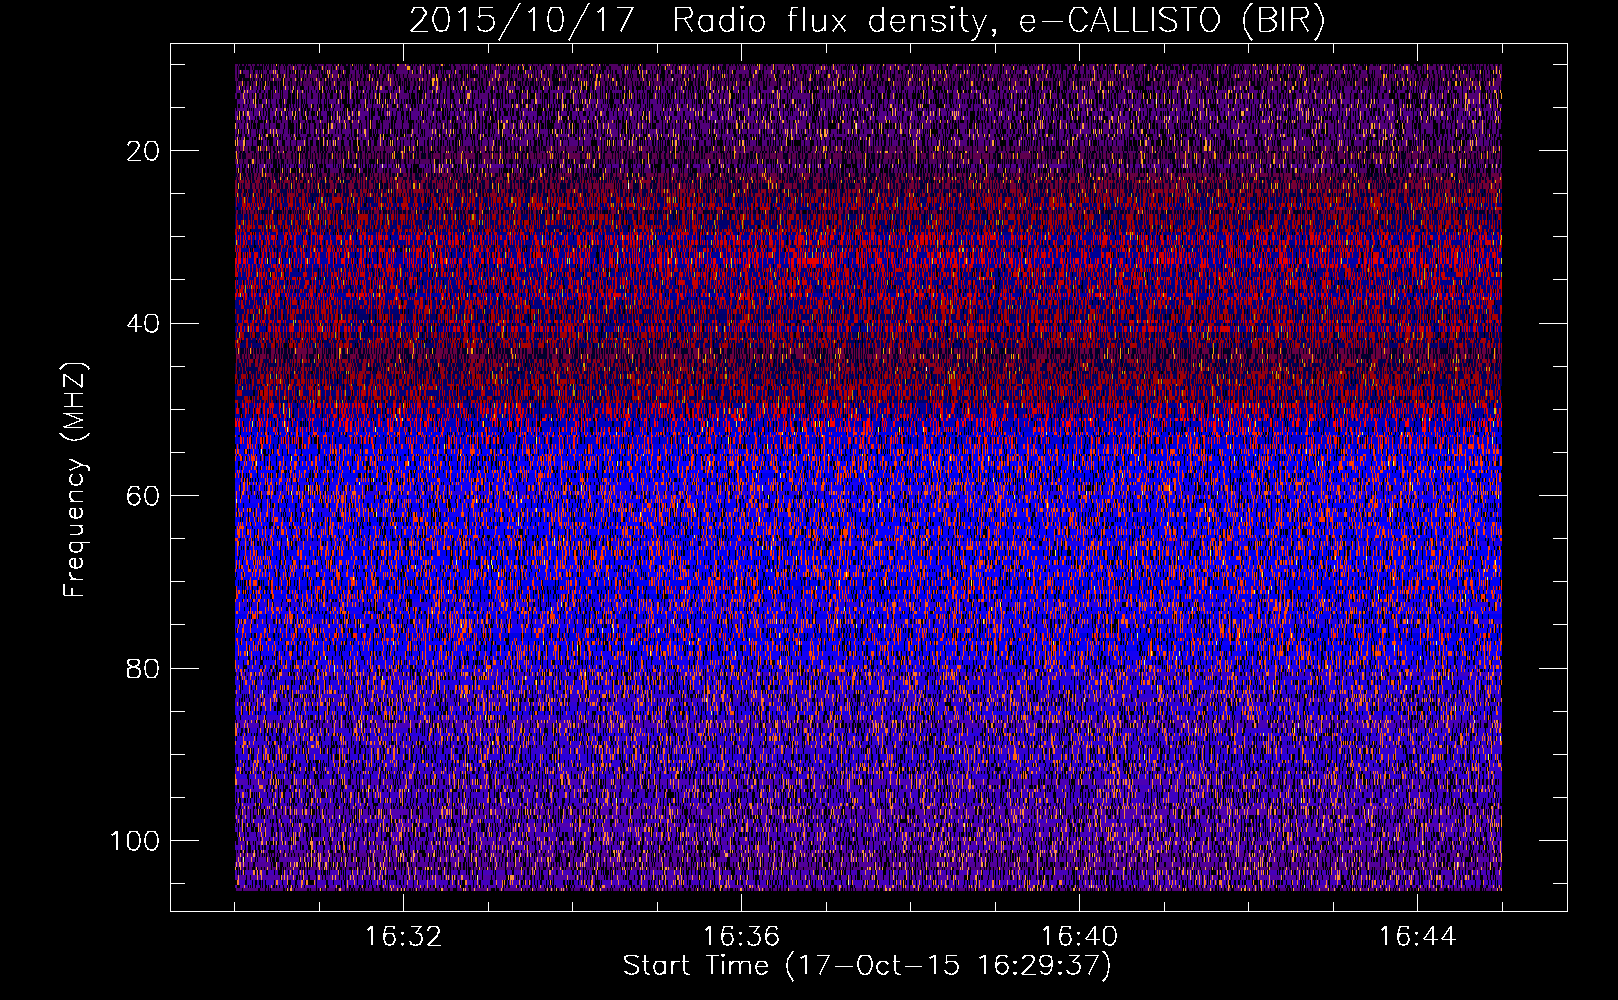Click the 'Start Time (17-Oct-15 16:29:37)' label
Screen dimensions: 1618x1000
click(x=867, y=966)
